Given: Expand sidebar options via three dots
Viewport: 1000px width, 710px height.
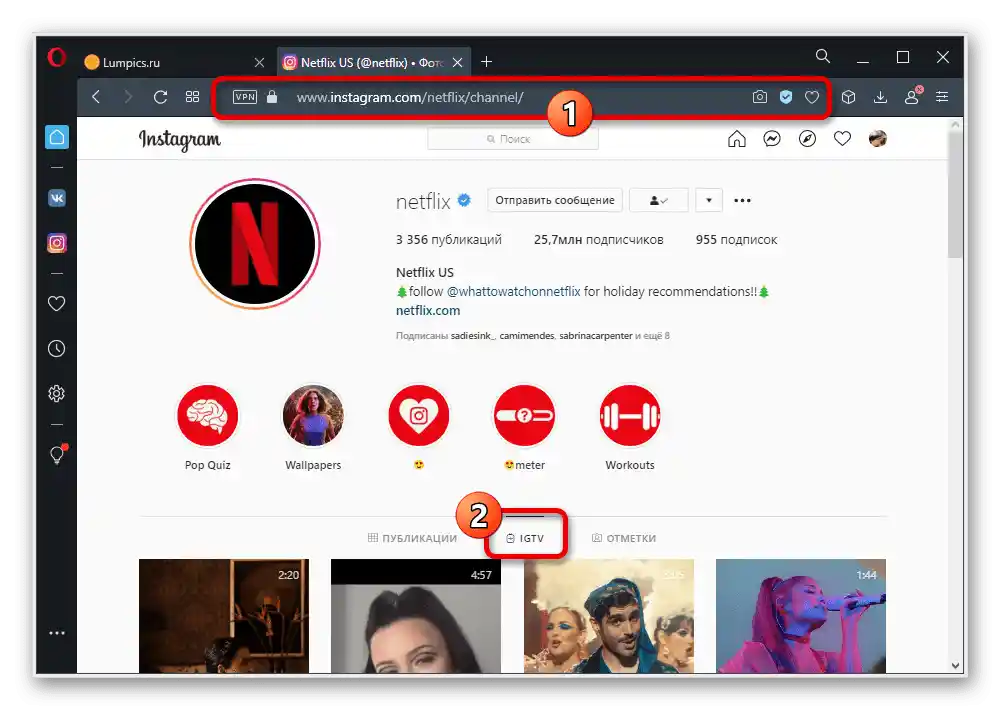Looking at the screenshot, I should [56, 633].
